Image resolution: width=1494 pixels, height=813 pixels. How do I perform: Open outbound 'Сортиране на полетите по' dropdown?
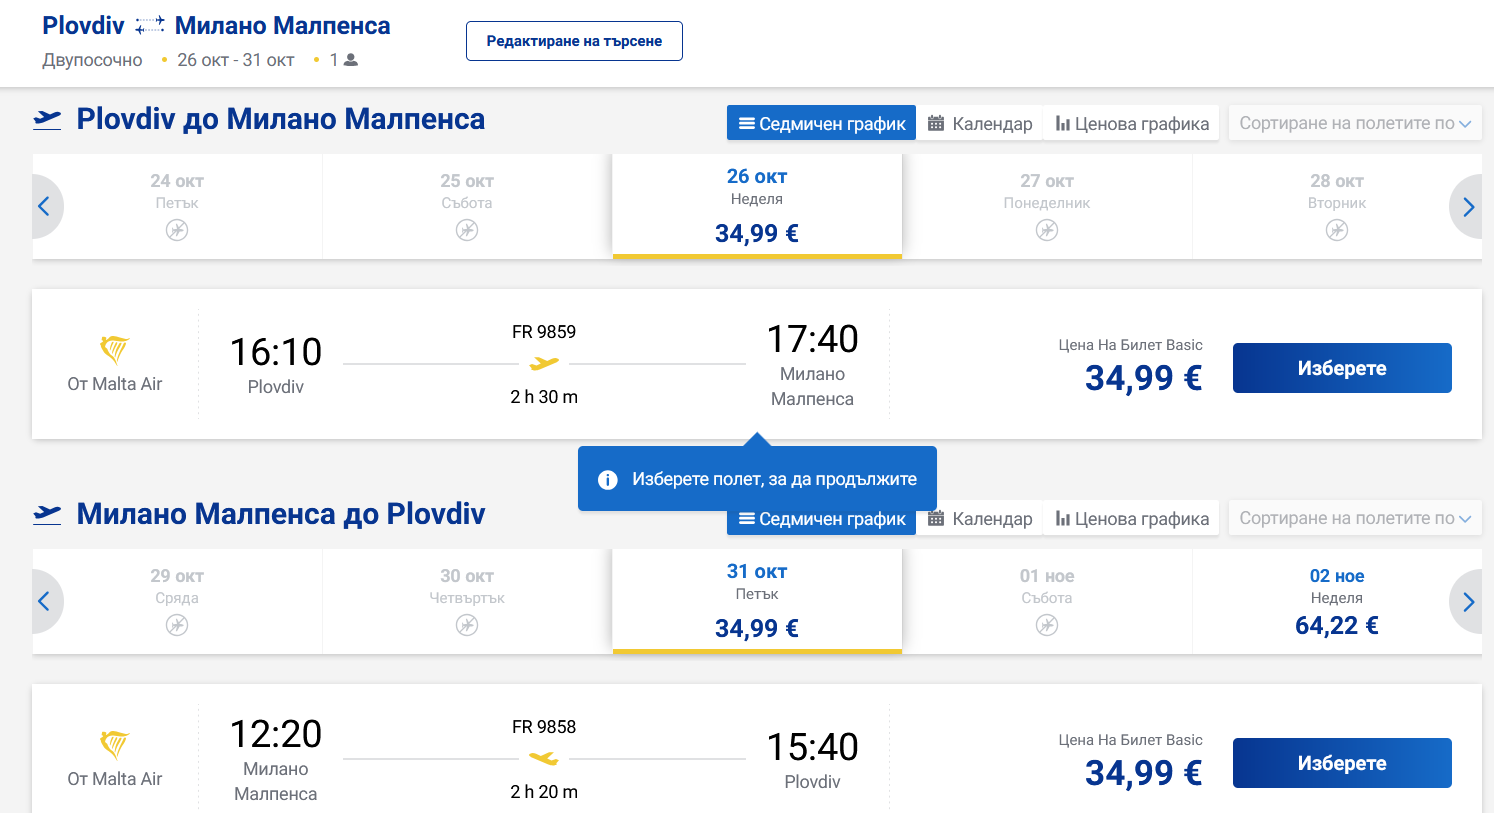point(1354,123)
